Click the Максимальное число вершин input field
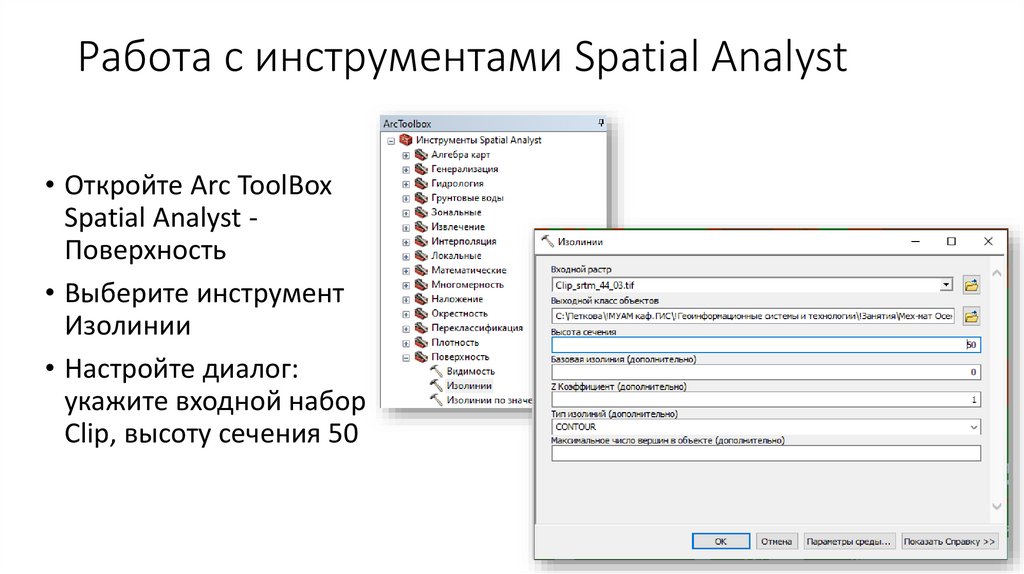The image size is (1024, 574). (x=765, y=453)
